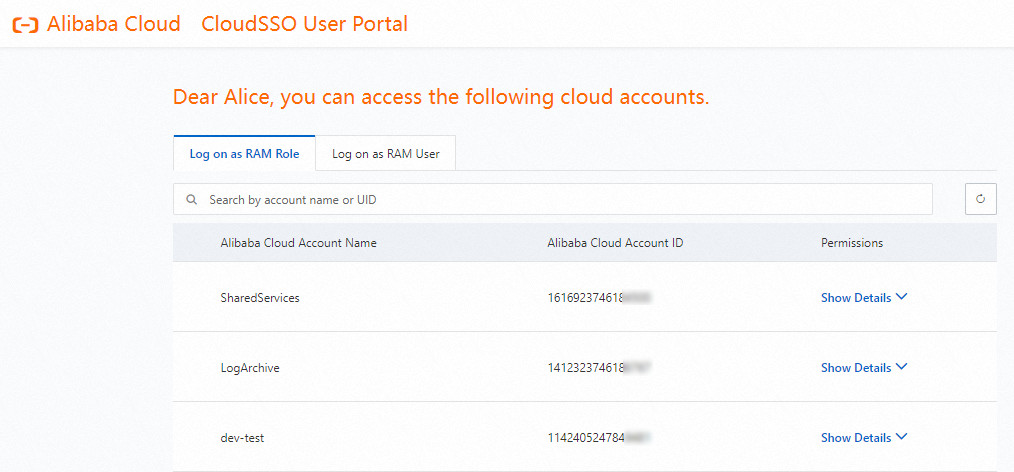Click the magnifier icon in the search box

point(191,200)
